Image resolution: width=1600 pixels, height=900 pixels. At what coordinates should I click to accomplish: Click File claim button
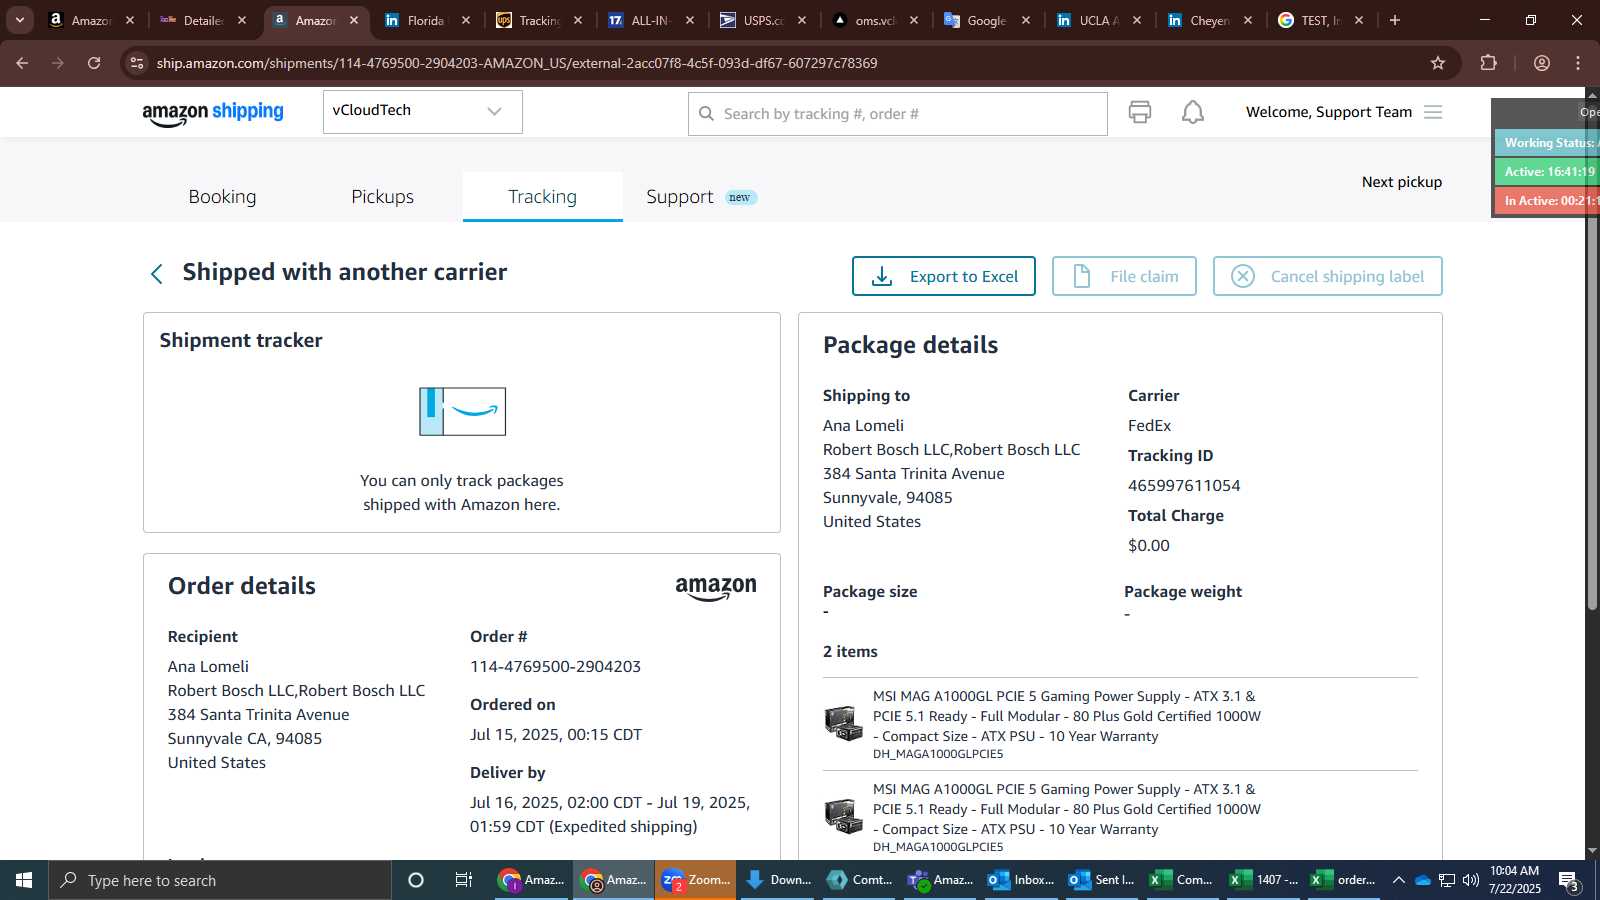1124,276
